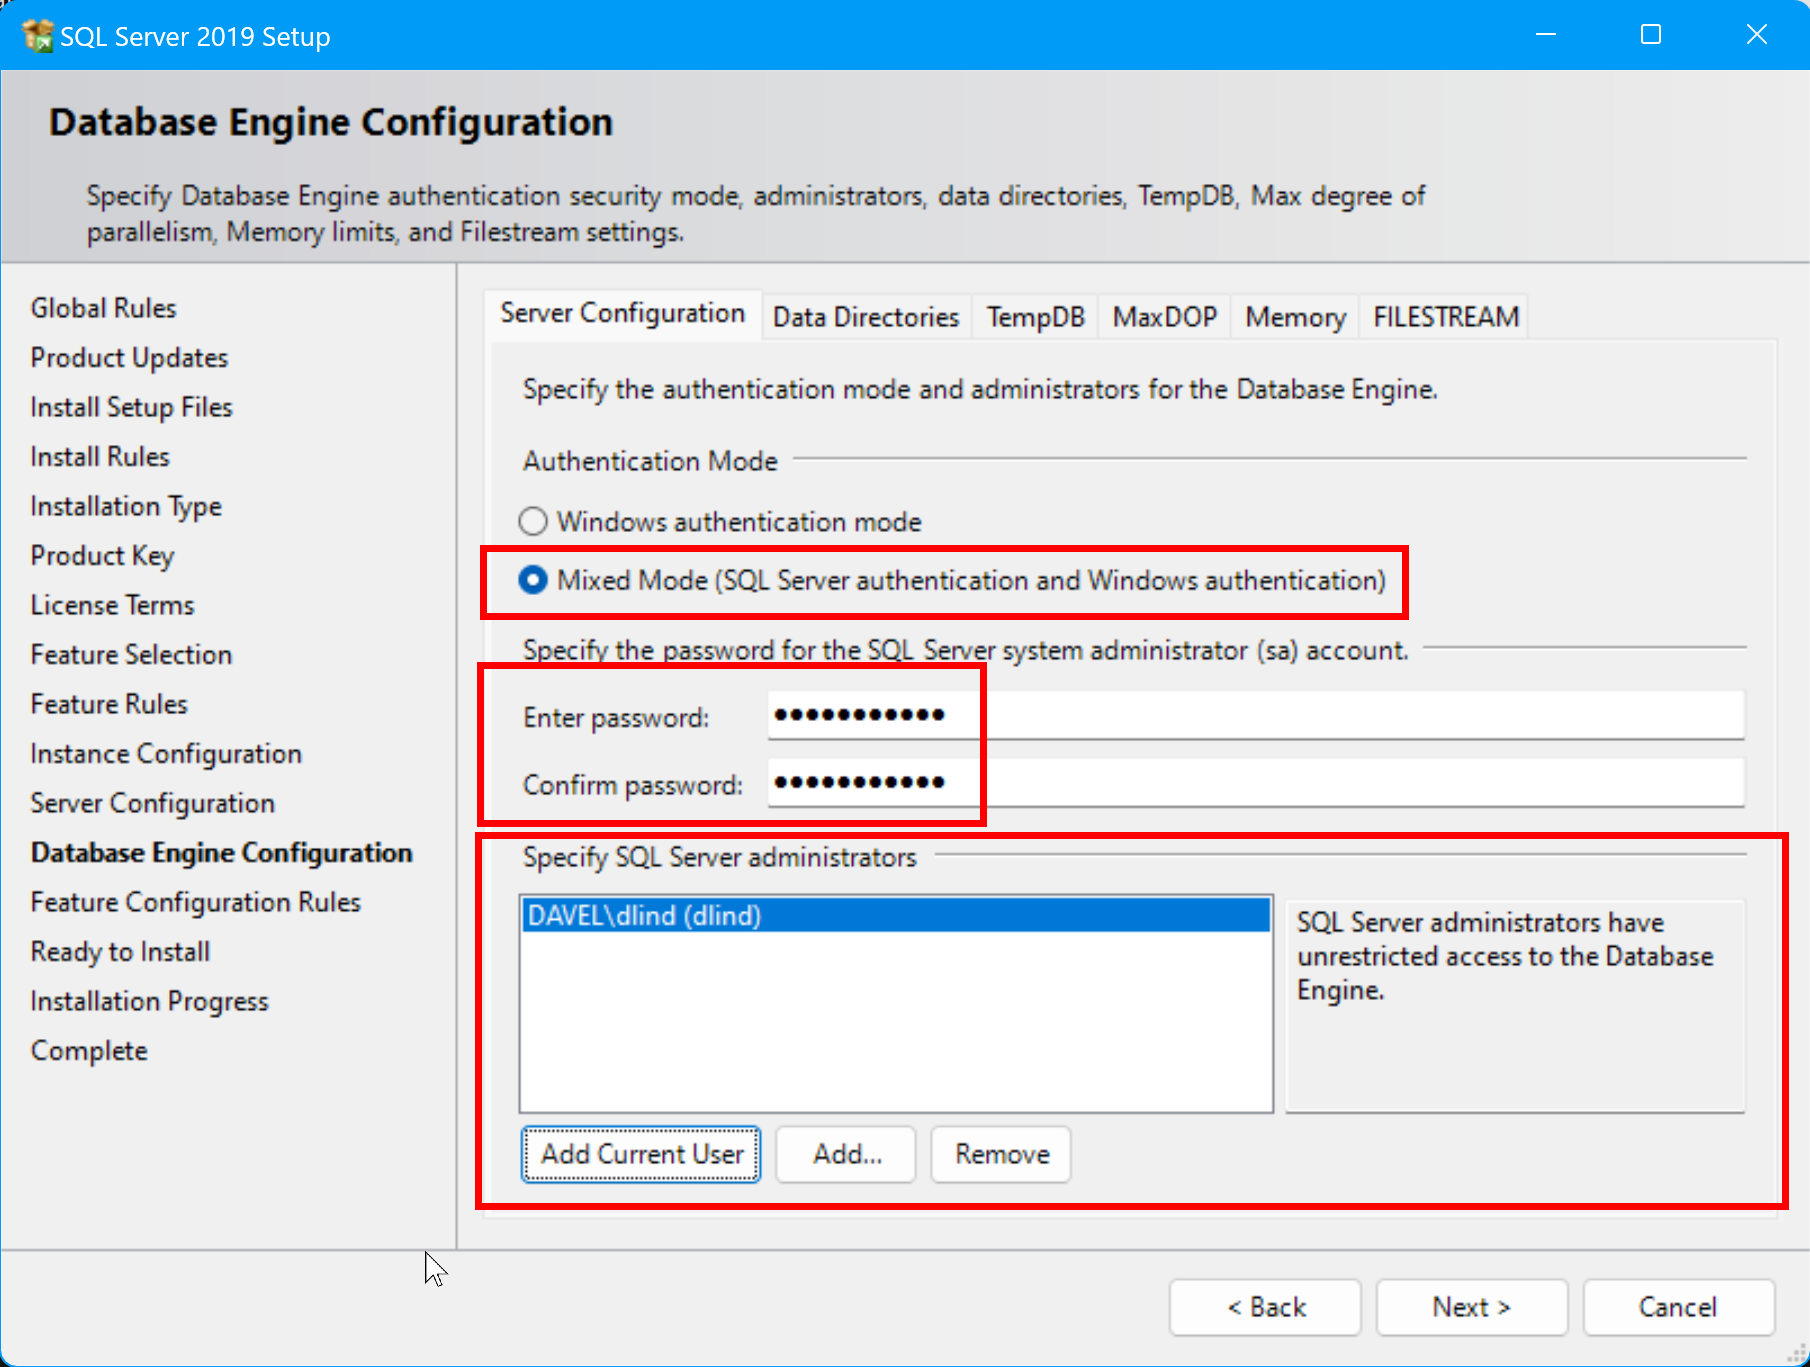The height and width of the screenshot is (1367, 1810).
Task: Open the TempDB tab
Action: 1035,317
